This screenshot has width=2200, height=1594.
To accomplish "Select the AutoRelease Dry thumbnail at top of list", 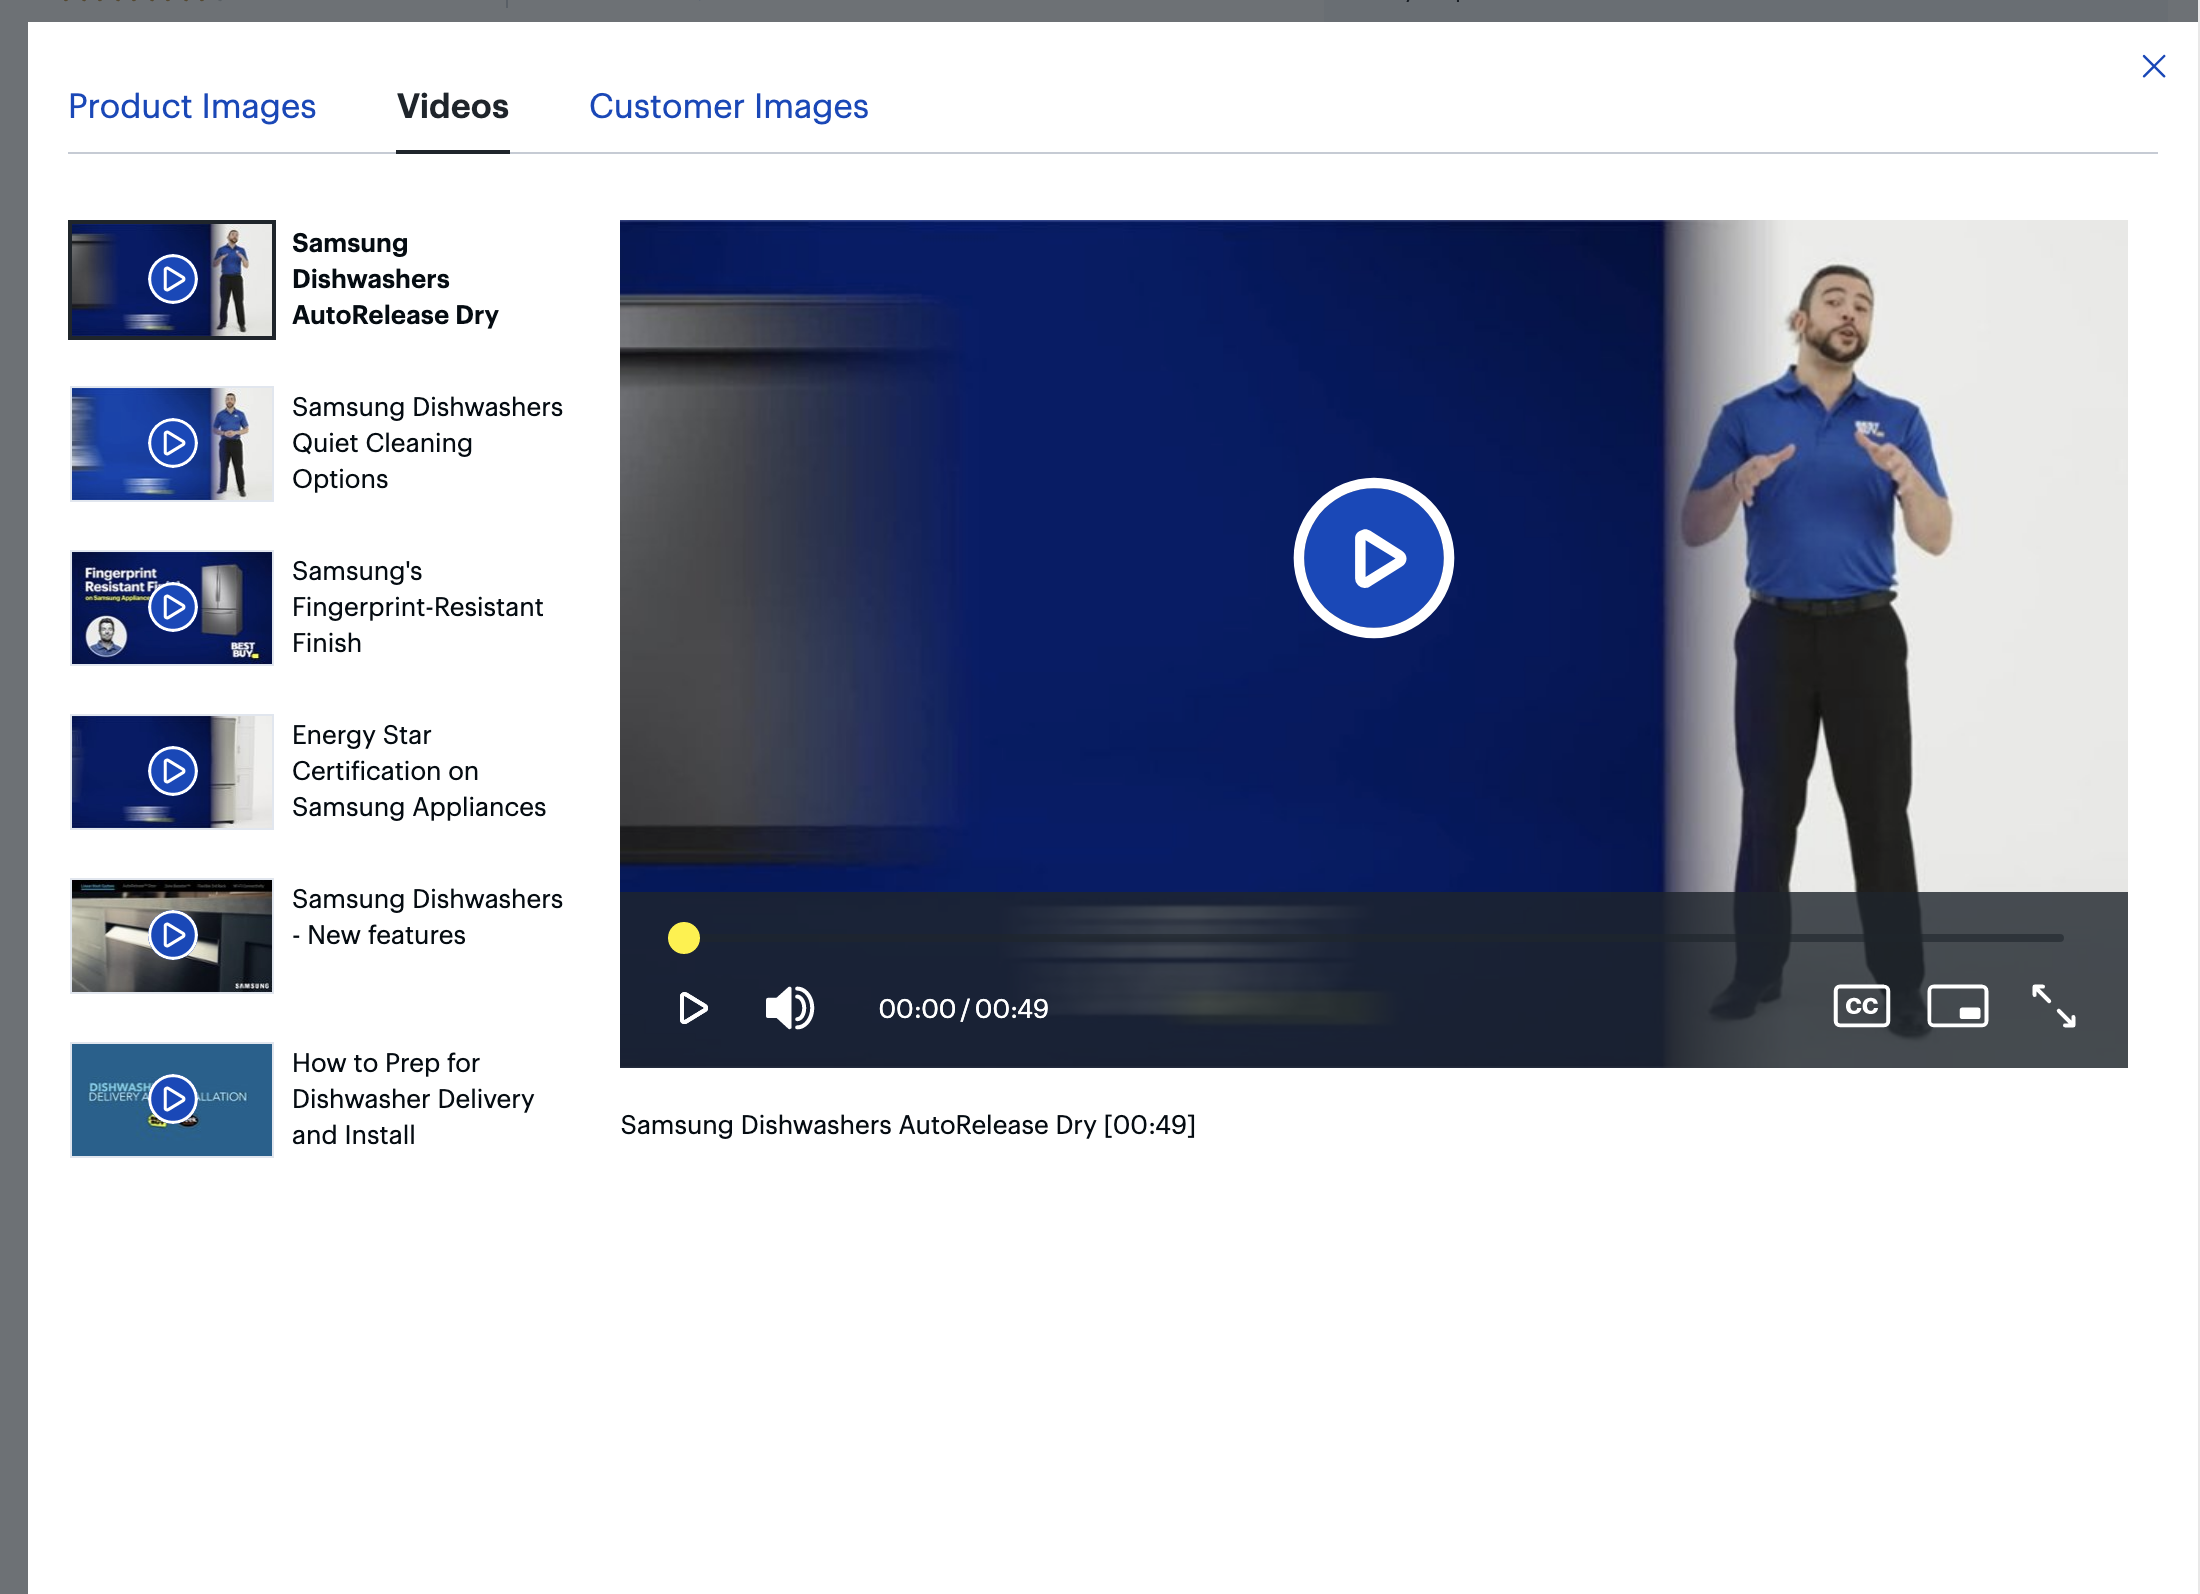I will (172, 280).
